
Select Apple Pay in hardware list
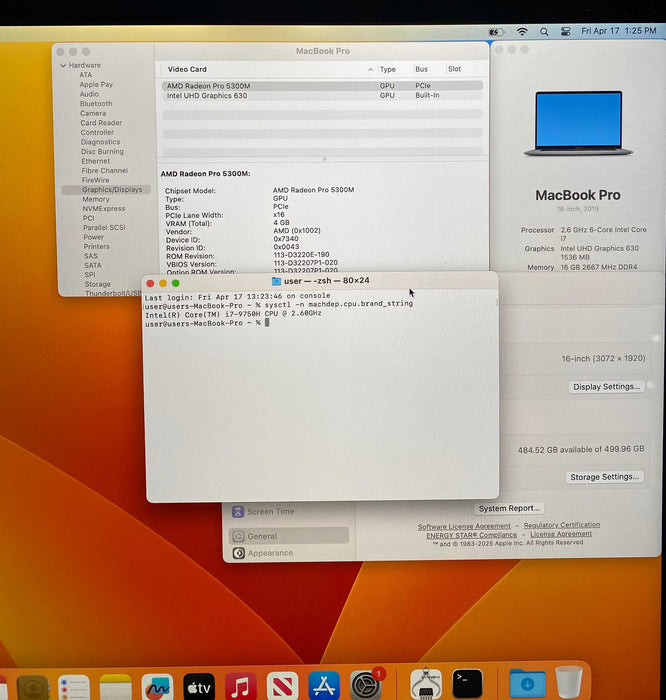(96, 84)
